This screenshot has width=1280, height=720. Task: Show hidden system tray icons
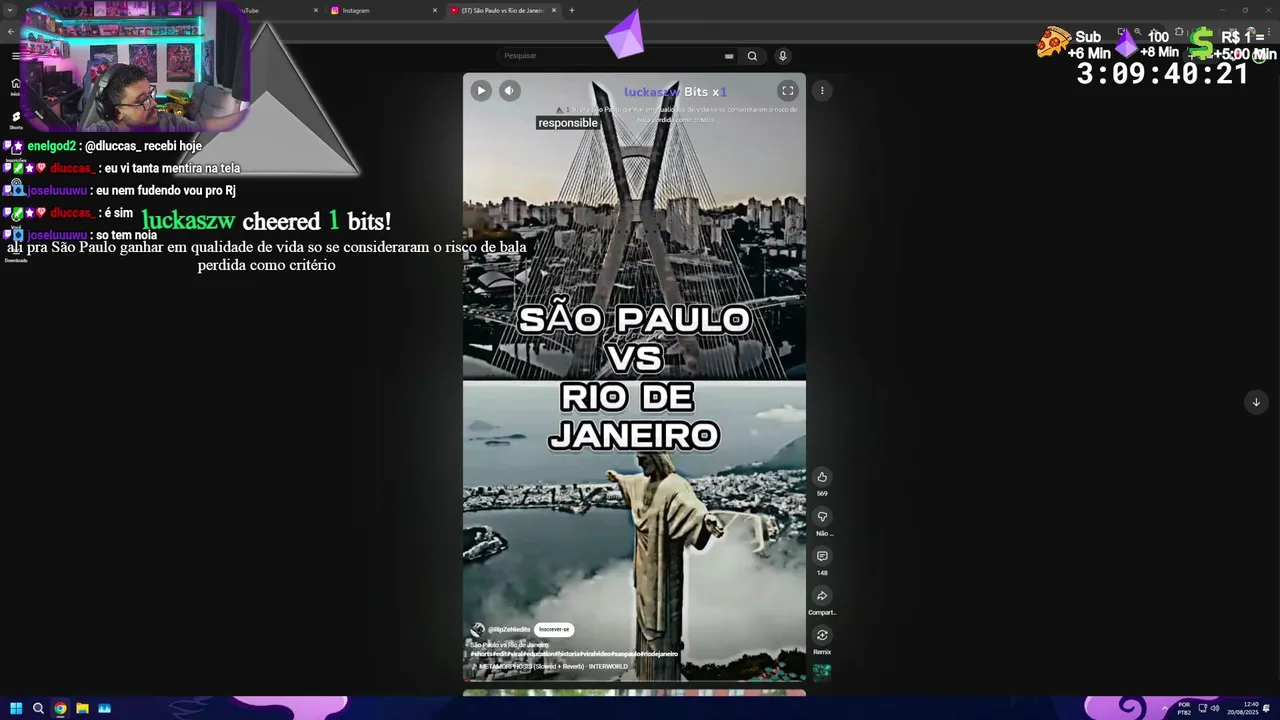pyautogui.click(x=1164, y=708)
